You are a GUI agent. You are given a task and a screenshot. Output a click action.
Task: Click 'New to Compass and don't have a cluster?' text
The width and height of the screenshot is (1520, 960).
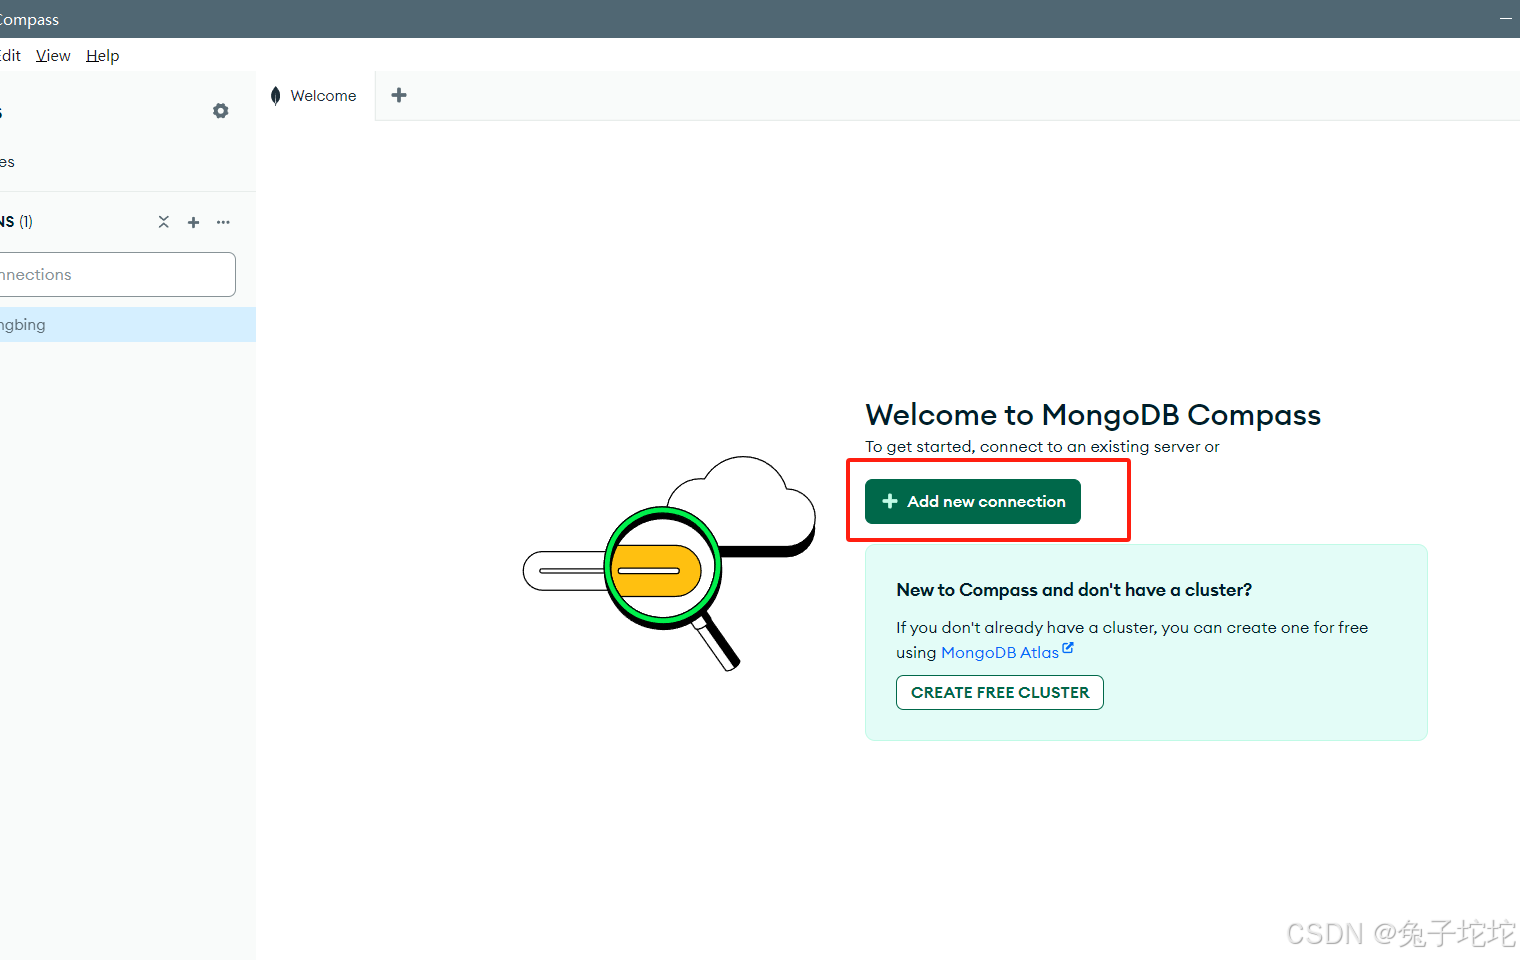[1074, 590]
